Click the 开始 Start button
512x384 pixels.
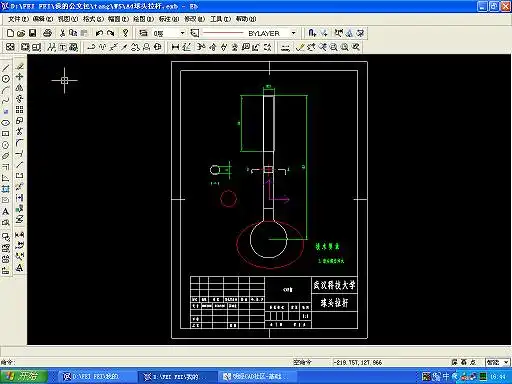24,376
